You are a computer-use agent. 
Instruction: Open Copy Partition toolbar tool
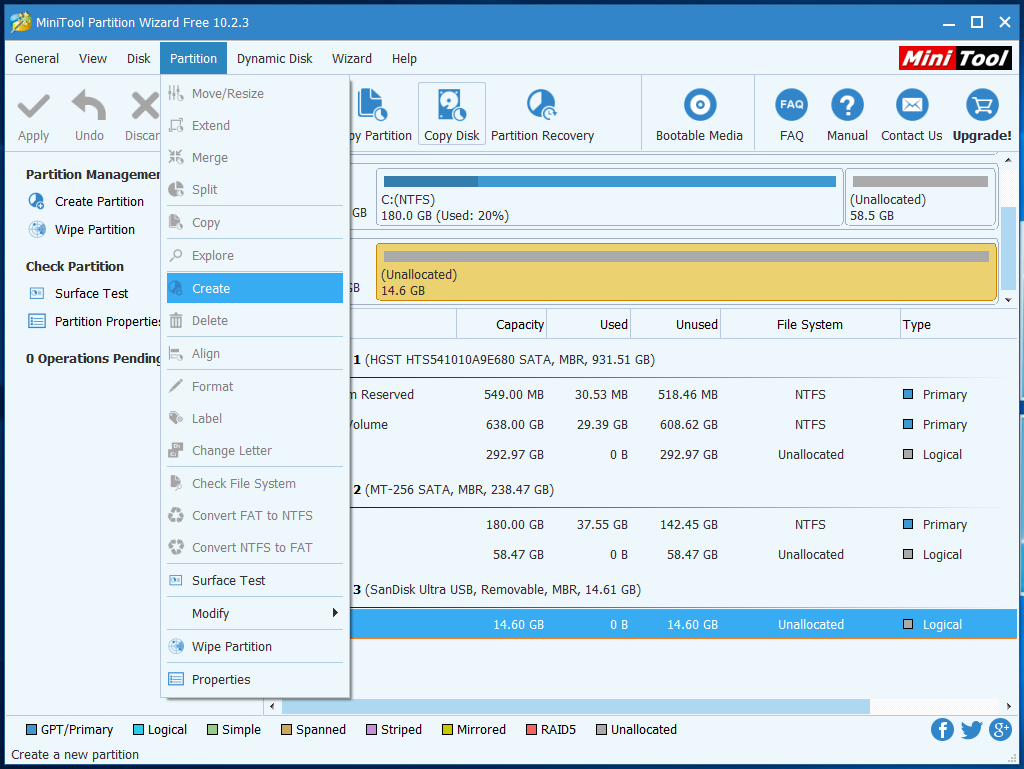click(380, 114)
